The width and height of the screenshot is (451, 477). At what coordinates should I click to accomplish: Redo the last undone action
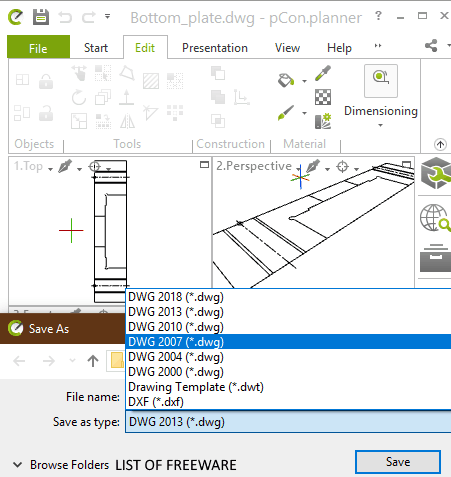(x=88, y=17)
